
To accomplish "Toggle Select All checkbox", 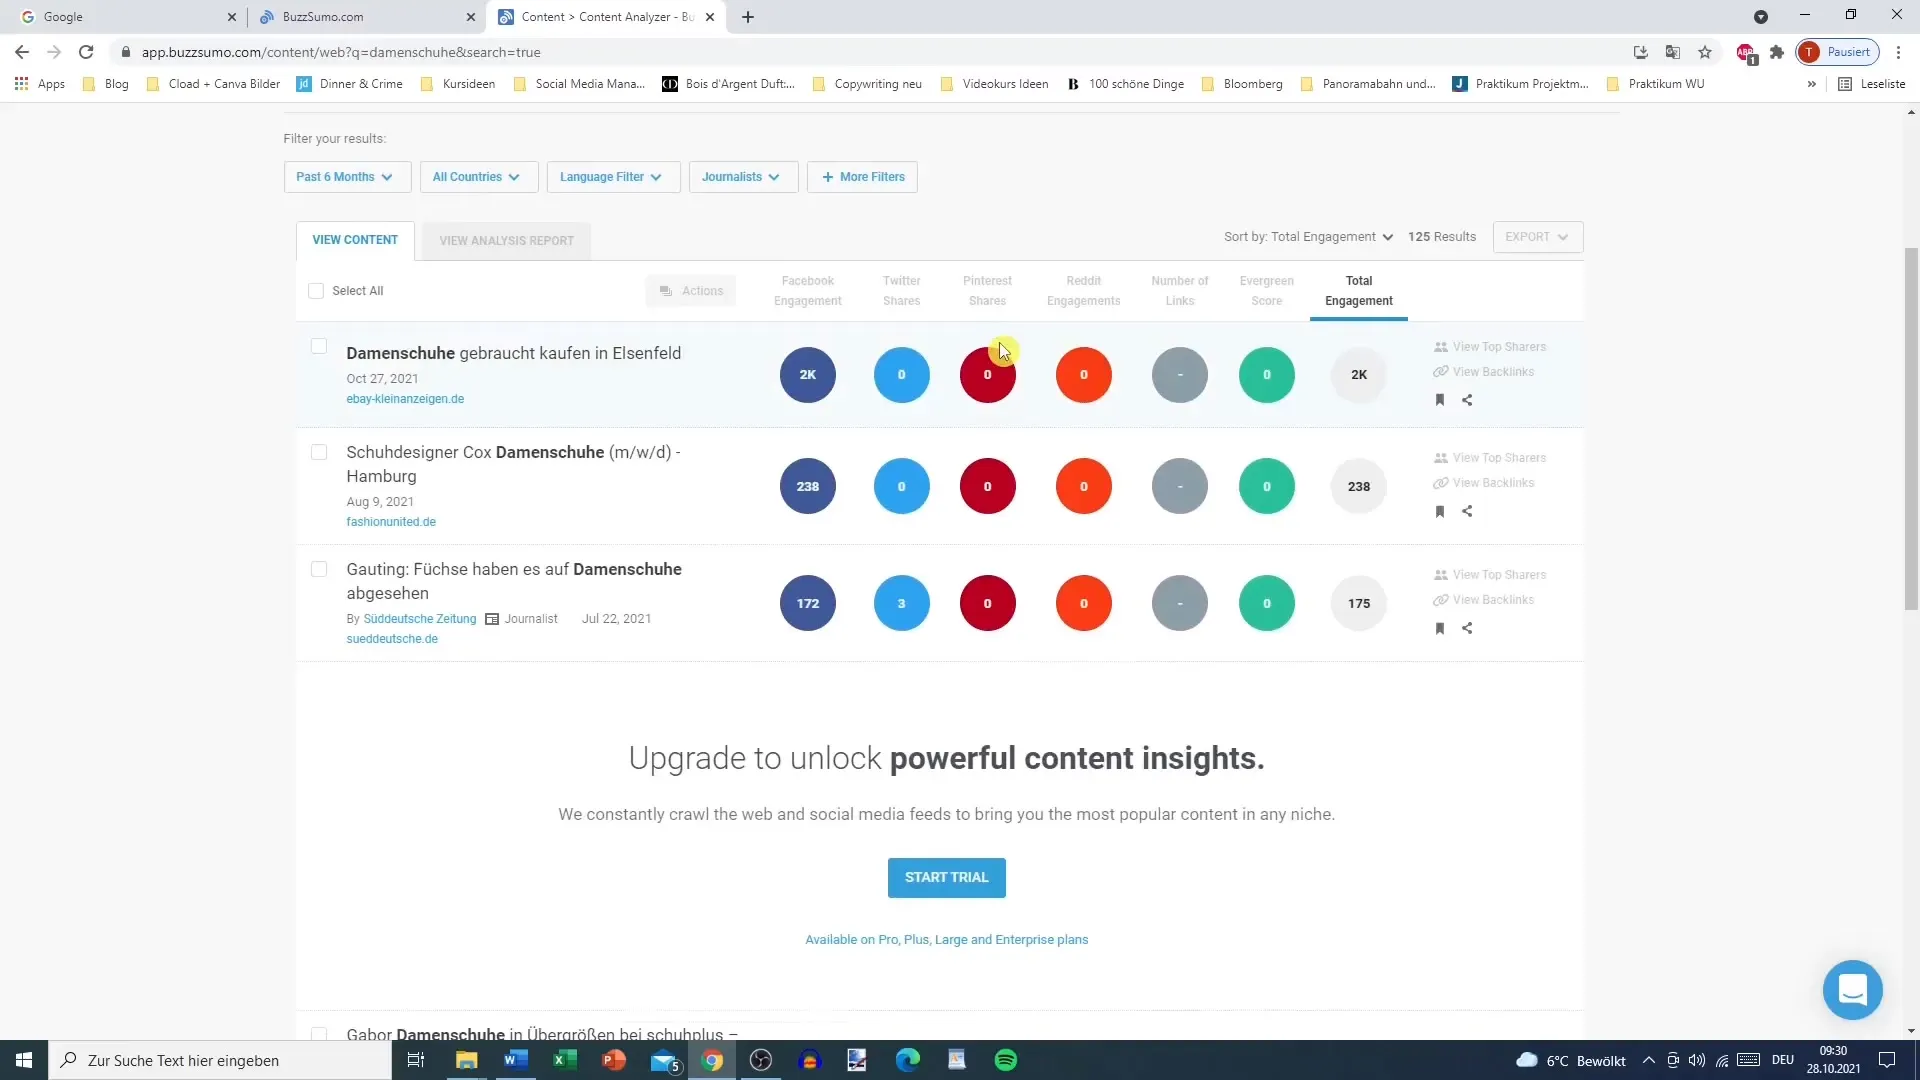I will coord(315,289).
